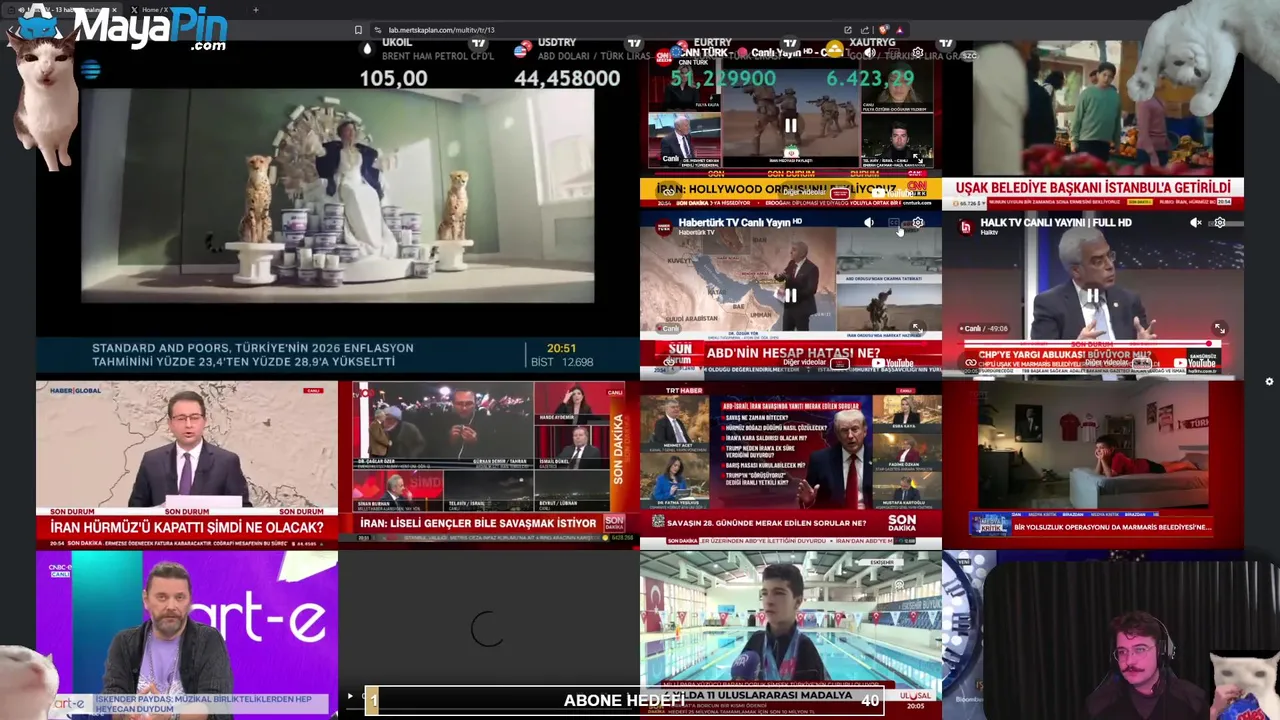Toggle subtitles on Habertürk TV player

click(893, 223)
